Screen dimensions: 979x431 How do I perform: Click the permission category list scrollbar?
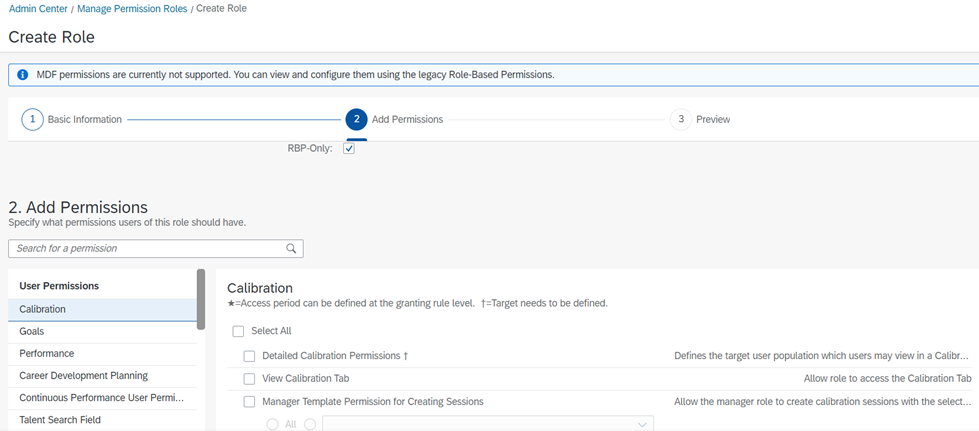200,299
